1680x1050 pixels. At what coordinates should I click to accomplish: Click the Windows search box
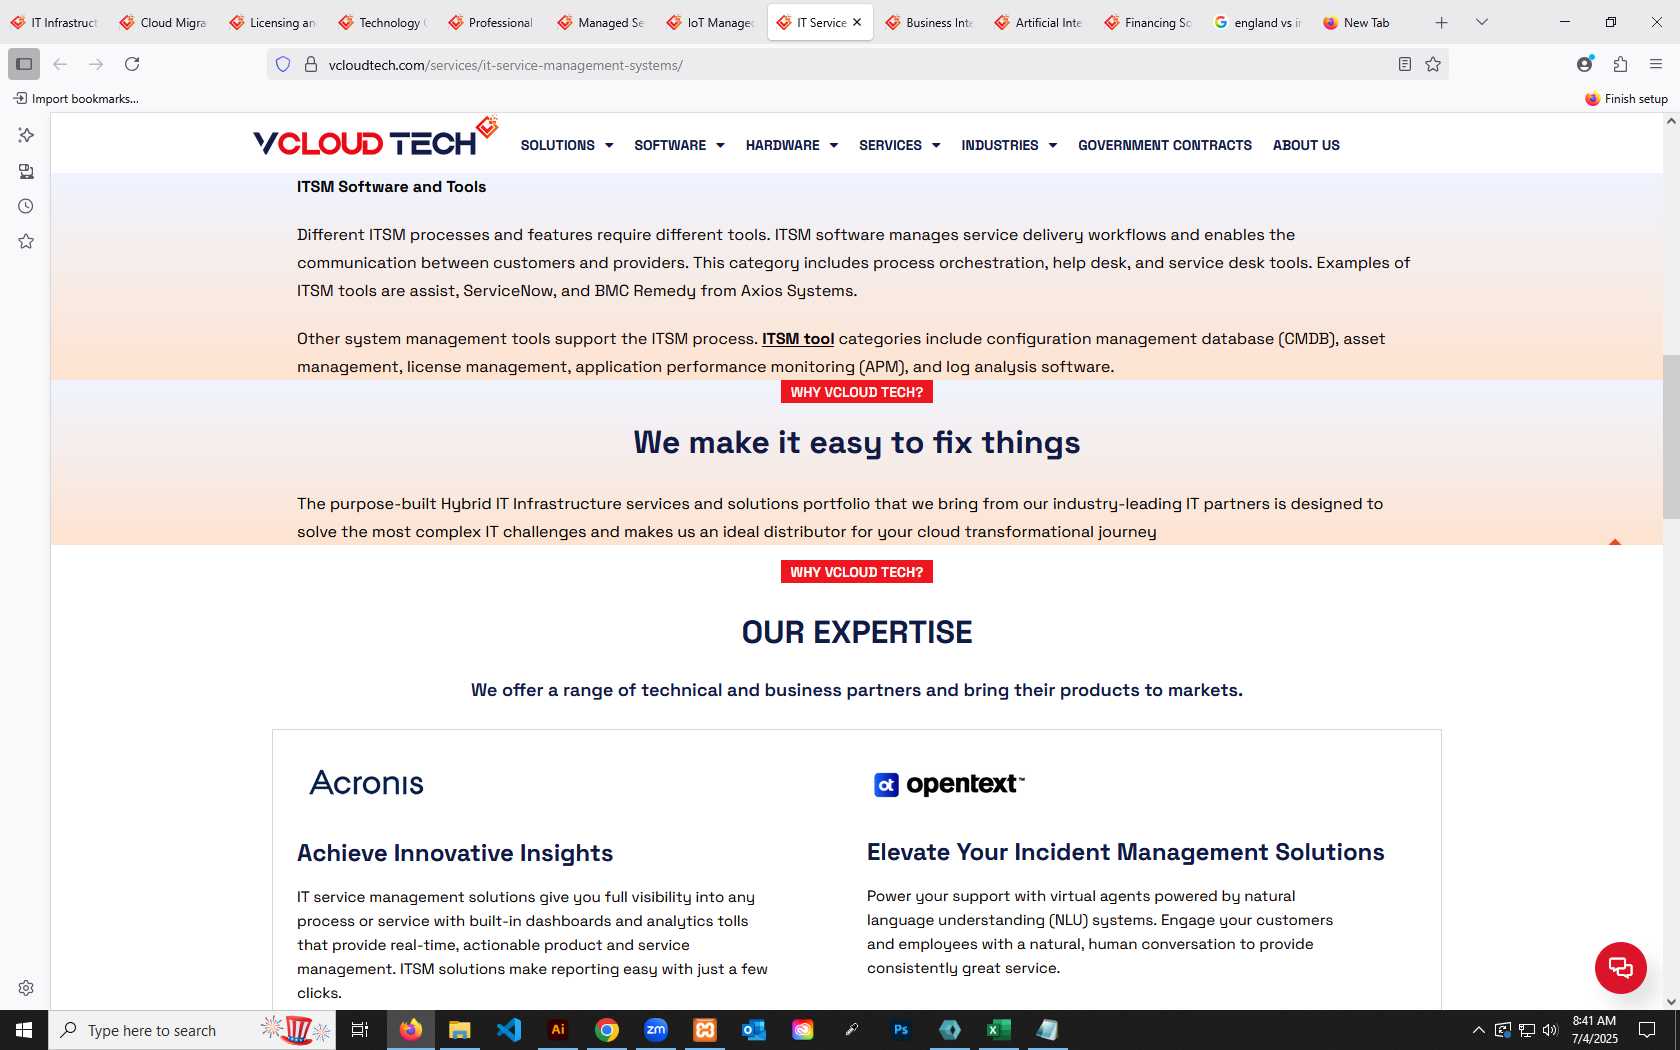[191, 1030]
